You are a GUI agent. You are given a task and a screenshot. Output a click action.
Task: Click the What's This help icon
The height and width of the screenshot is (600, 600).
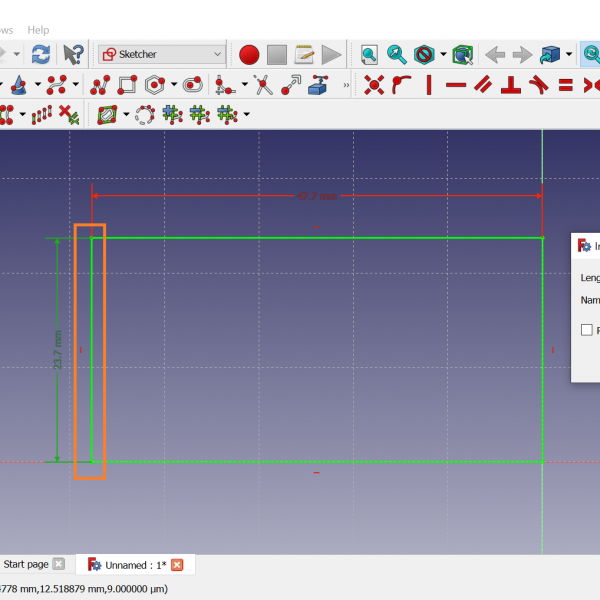click(73, 54)
